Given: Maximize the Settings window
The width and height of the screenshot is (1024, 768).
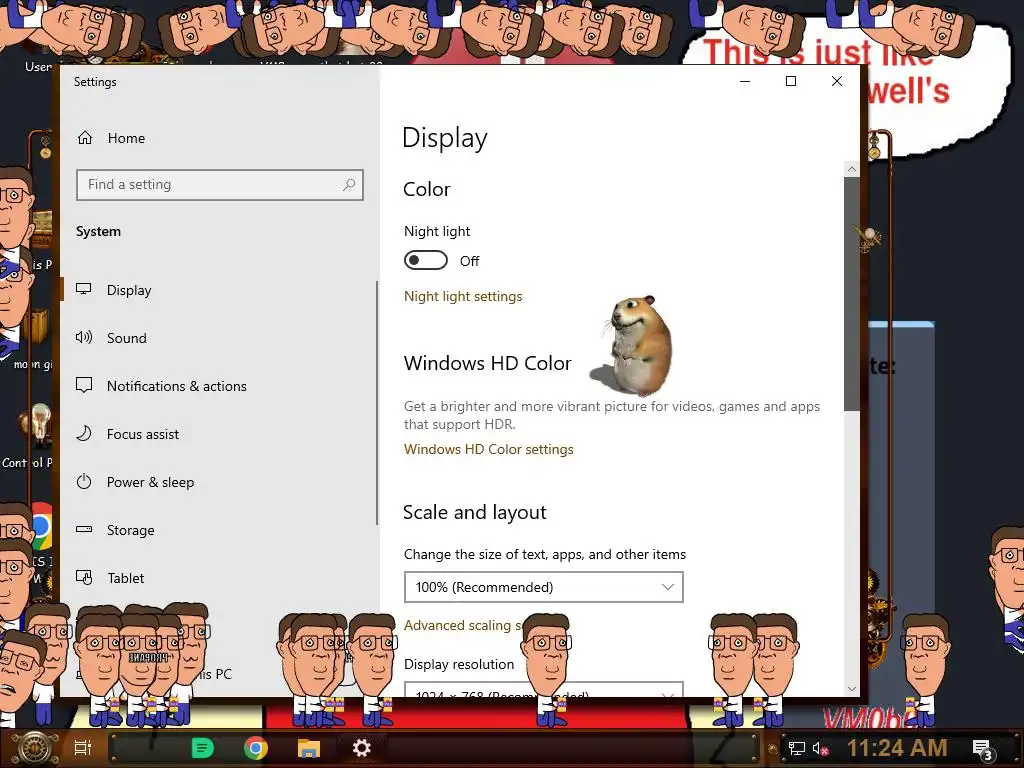Looking at the screenshot, I should [791, 81].
